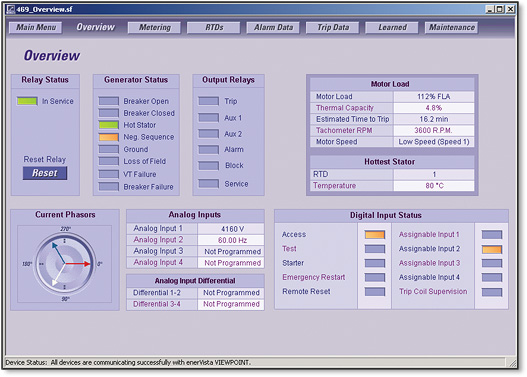Click the Assignable Input 3 indicator
The height and width of the screenshot is (377, 527).
pos(492,263)
